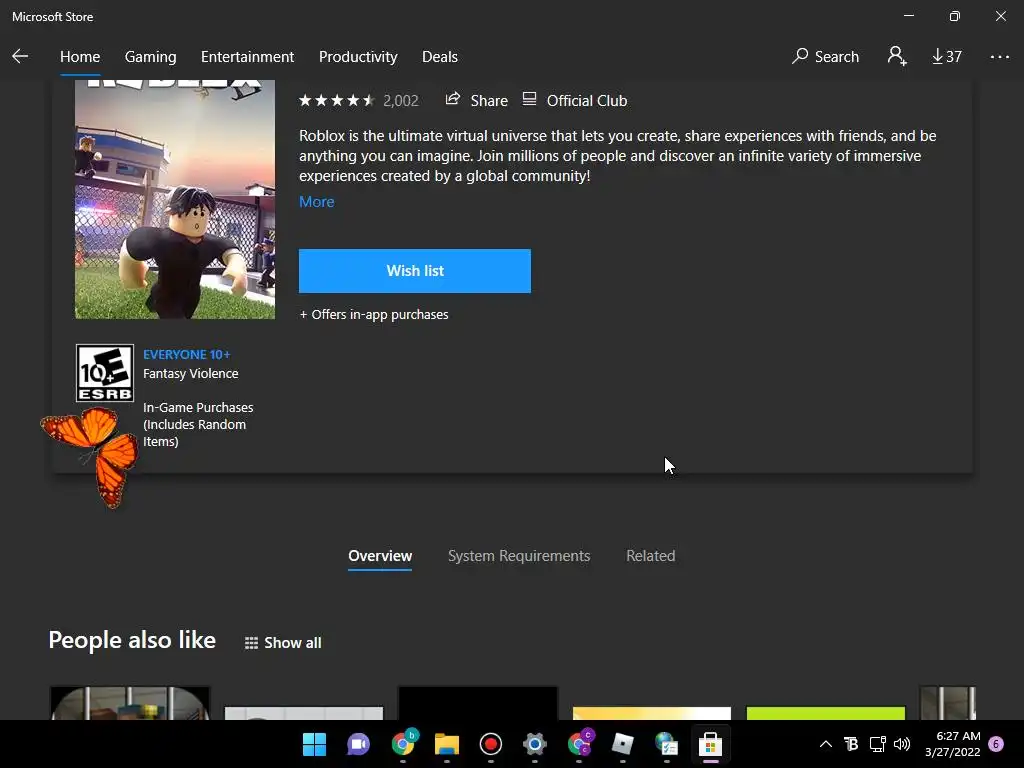Open notification badge showing 6
This screenshot has height=768, width=1024.
click(996, 744)
